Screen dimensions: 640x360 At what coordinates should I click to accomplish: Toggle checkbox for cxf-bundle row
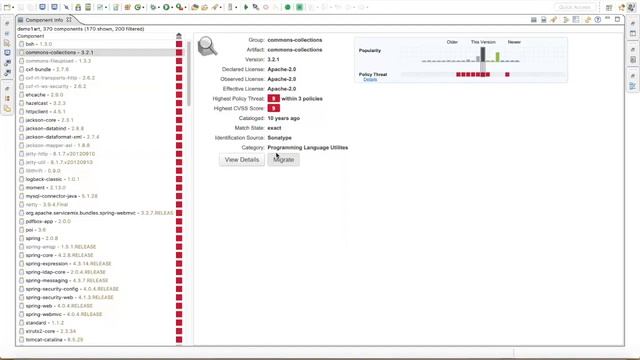click(x=21, y=69)
